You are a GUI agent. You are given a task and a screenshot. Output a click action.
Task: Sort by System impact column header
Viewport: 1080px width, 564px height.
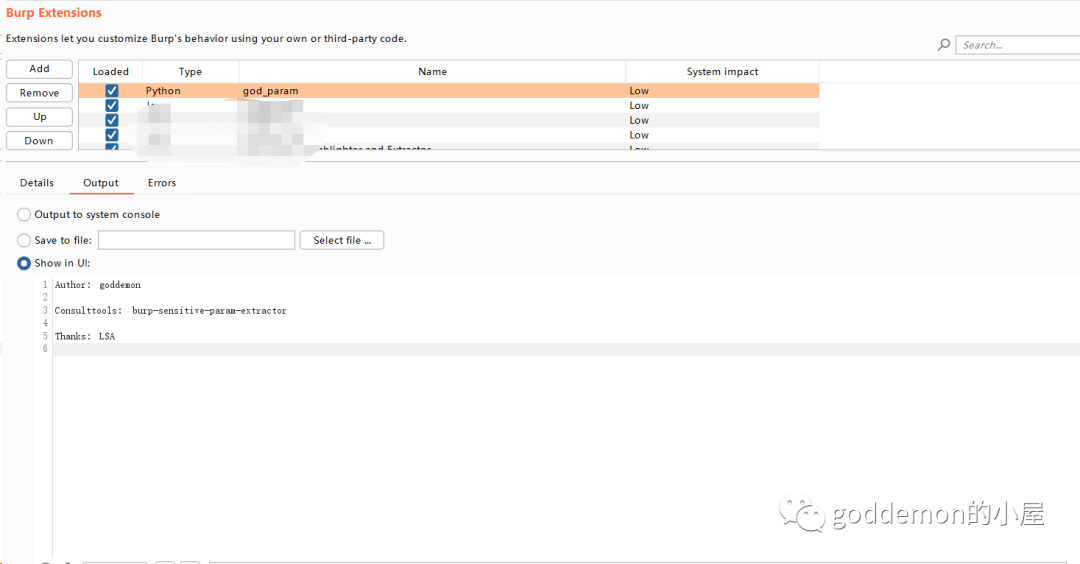click(723, 72)
